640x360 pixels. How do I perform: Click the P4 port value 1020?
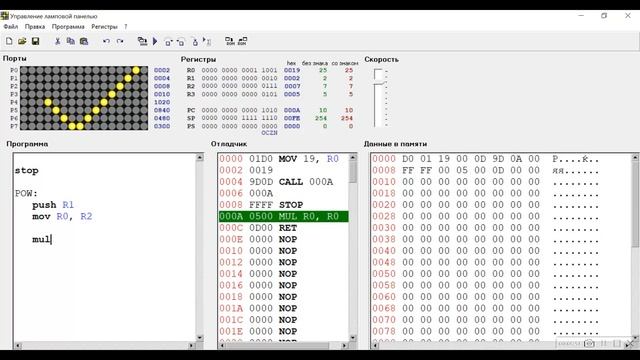[x=162, y=102]
